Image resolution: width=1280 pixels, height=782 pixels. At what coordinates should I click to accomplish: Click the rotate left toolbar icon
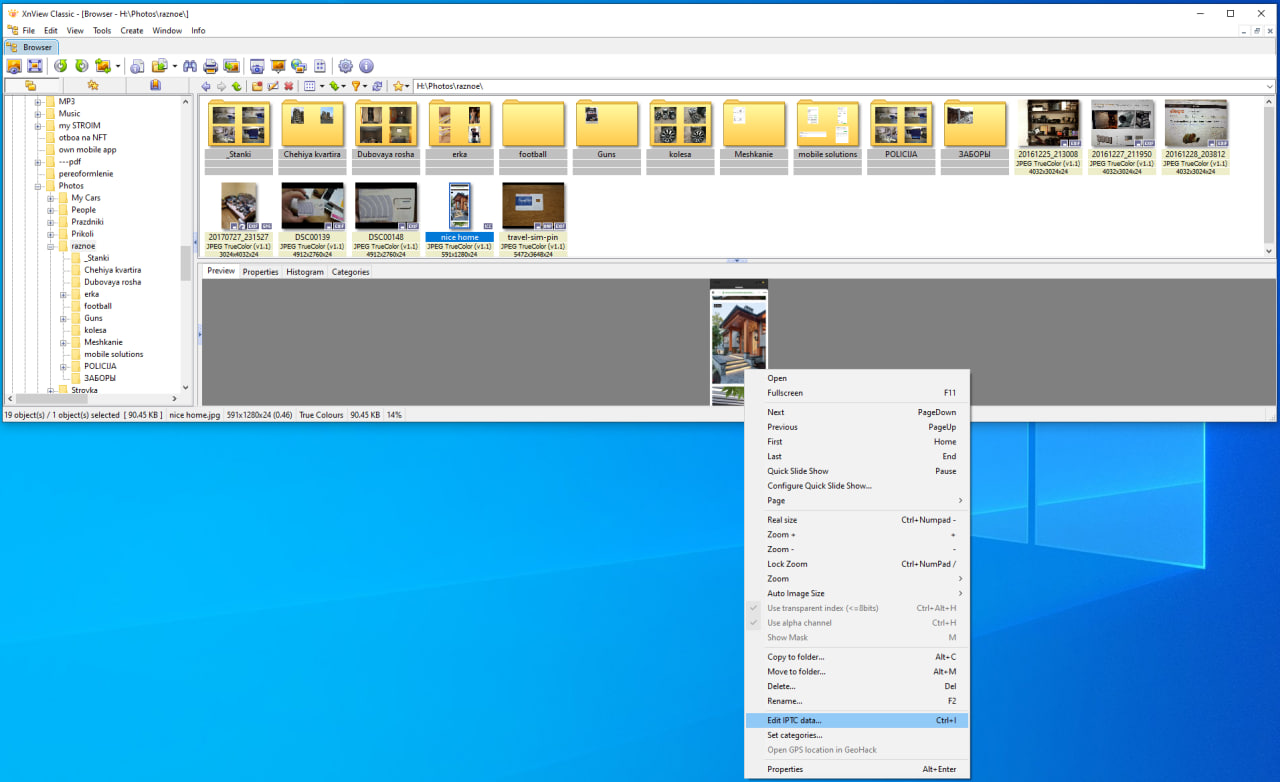pyautogui.click(x=61, y=66)
